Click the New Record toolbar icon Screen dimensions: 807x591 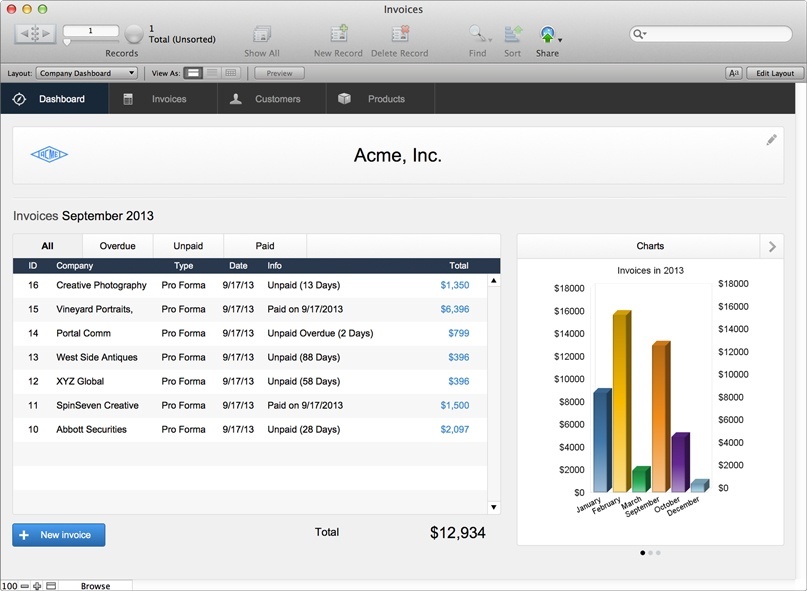339,34
